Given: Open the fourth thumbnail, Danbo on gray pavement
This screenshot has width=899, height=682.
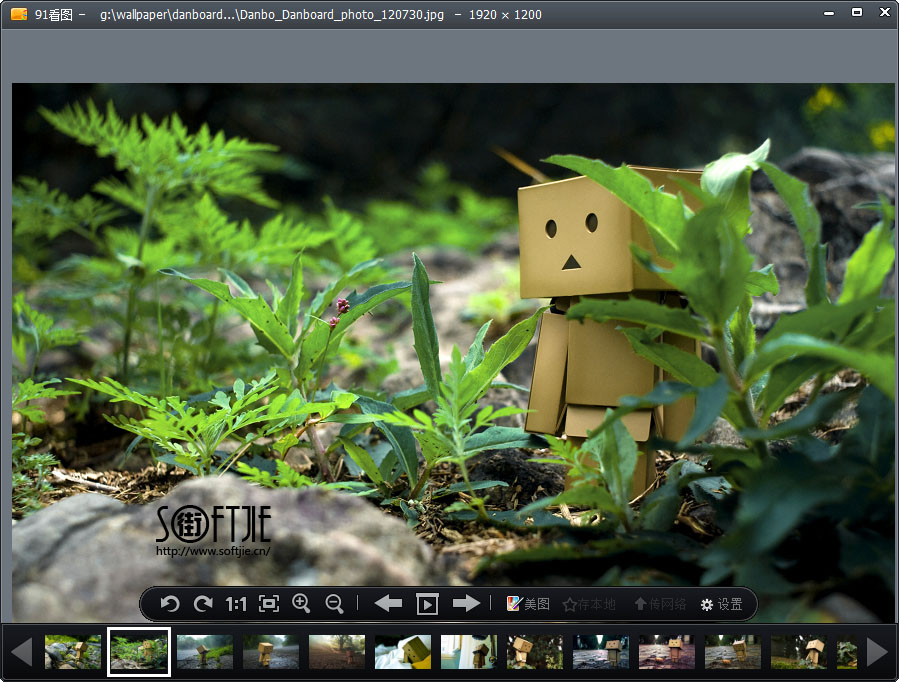Looking at the screenshot, I should (x=271, y=652).
